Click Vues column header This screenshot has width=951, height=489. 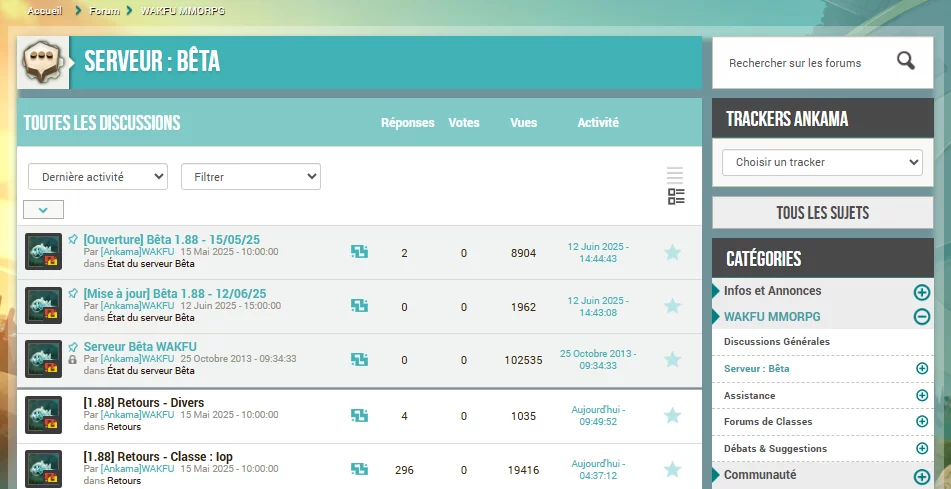(x=523, y=123)
